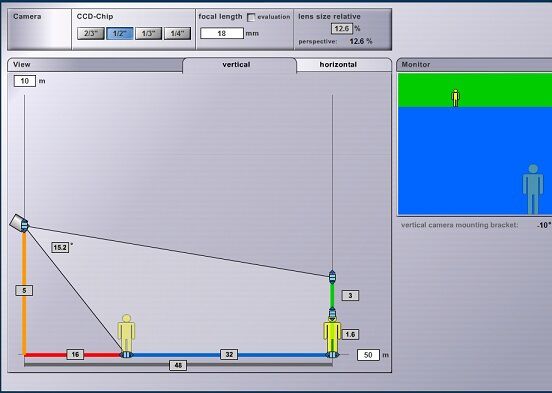Click the handle above the far person's head
Image resolution: width=552 pixels, height=393 pixels.
(332, 313)
